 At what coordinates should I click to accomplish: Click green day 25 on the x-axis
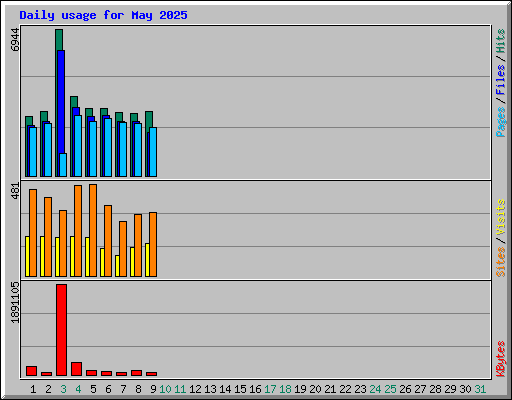click(x=390, y=389)
